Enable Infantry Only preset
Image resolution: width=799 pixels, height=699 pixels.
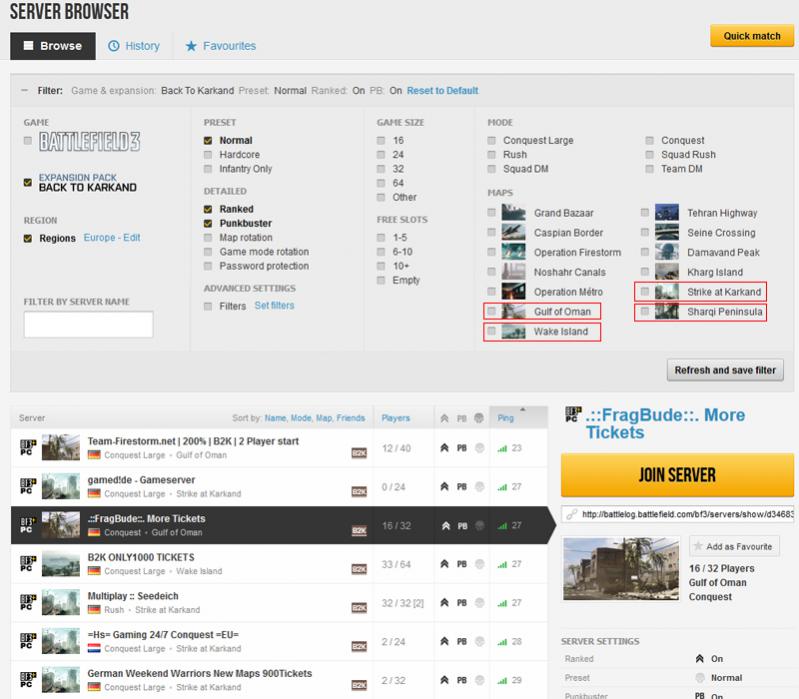(208, 169)
